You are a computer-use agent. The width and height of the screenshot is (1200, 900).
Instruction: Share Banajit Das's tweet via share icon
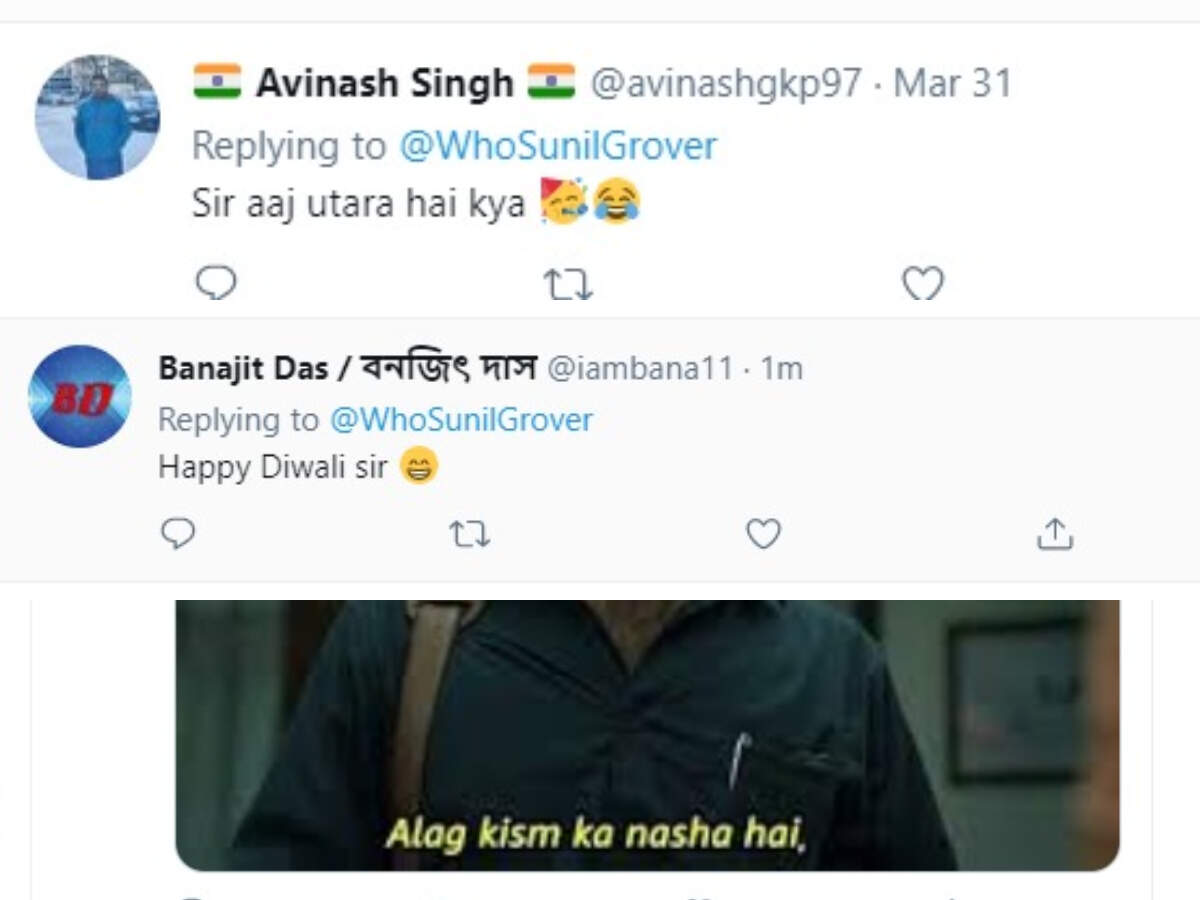[x=1054, y=535]
